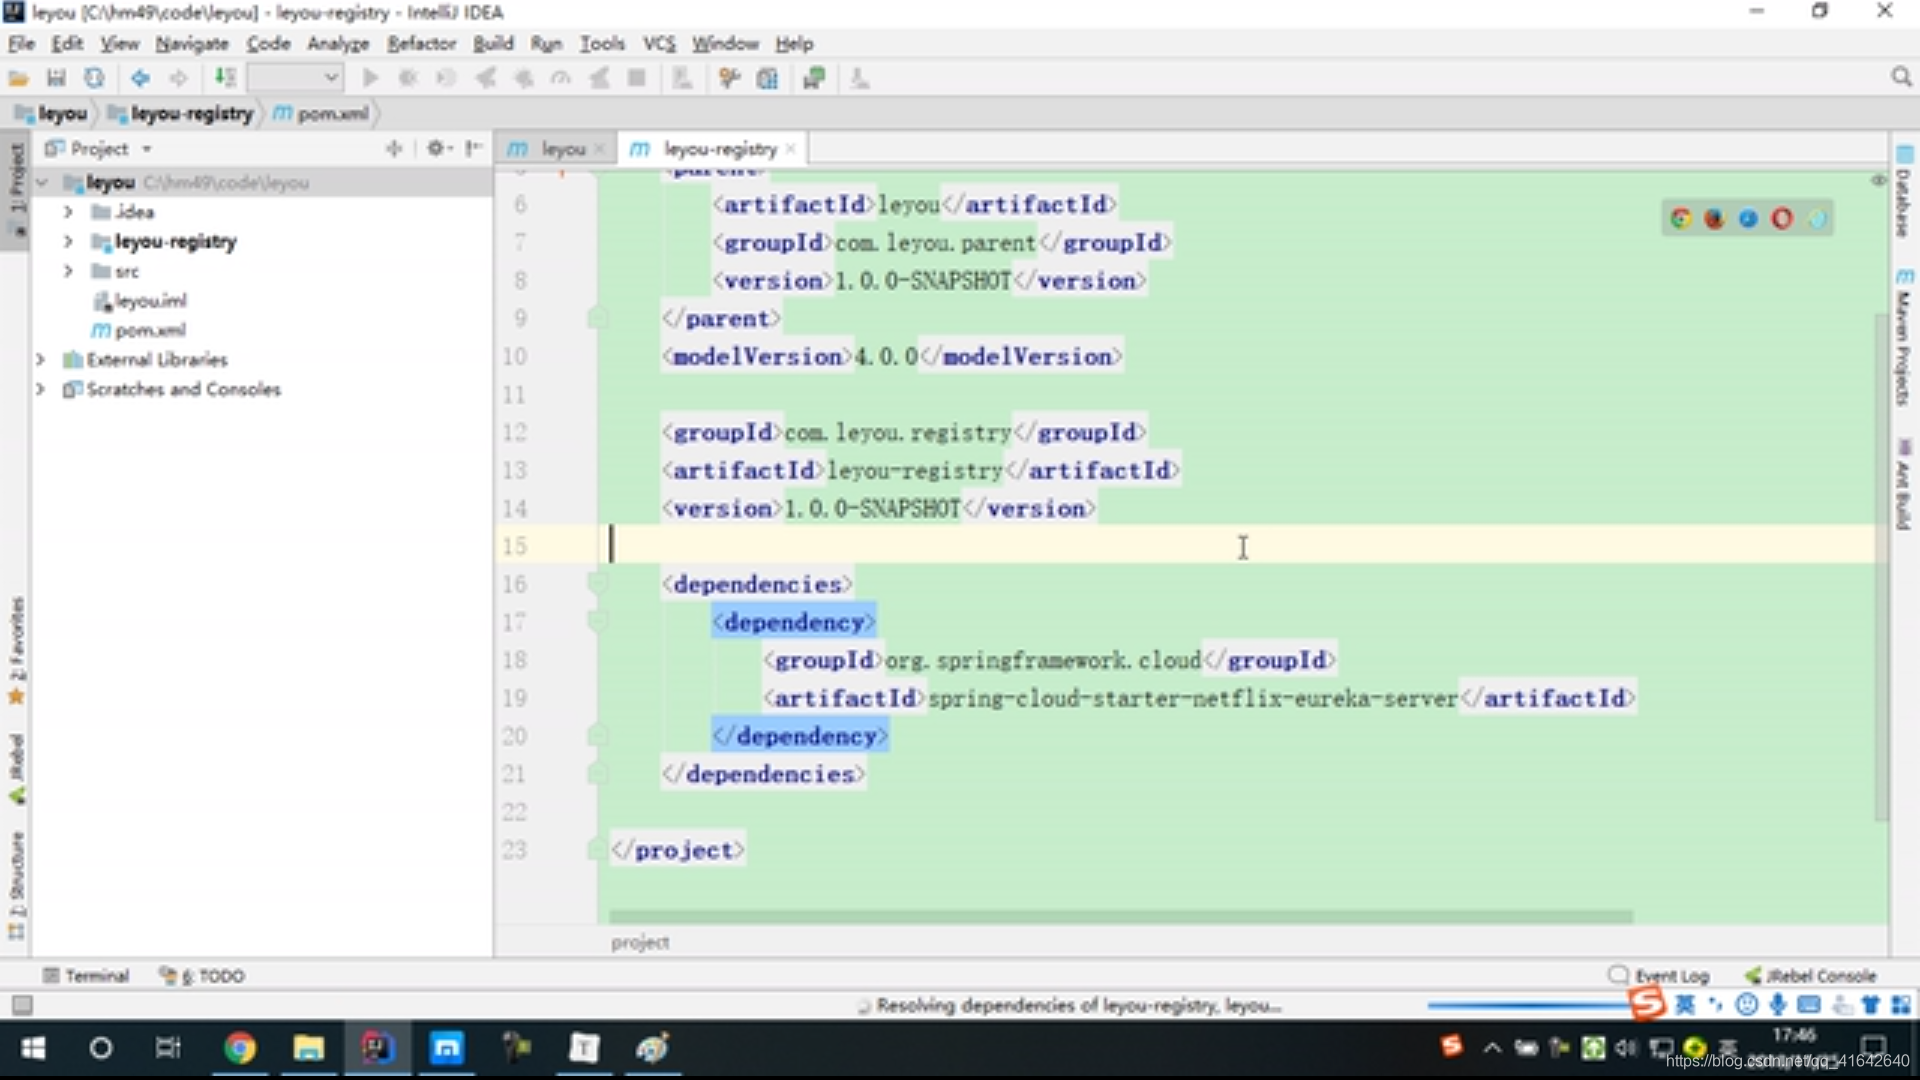Viewport: 1920px width, 1080px height.
Task: Expand Scratches and Consoles node
Action: point(40,389)
